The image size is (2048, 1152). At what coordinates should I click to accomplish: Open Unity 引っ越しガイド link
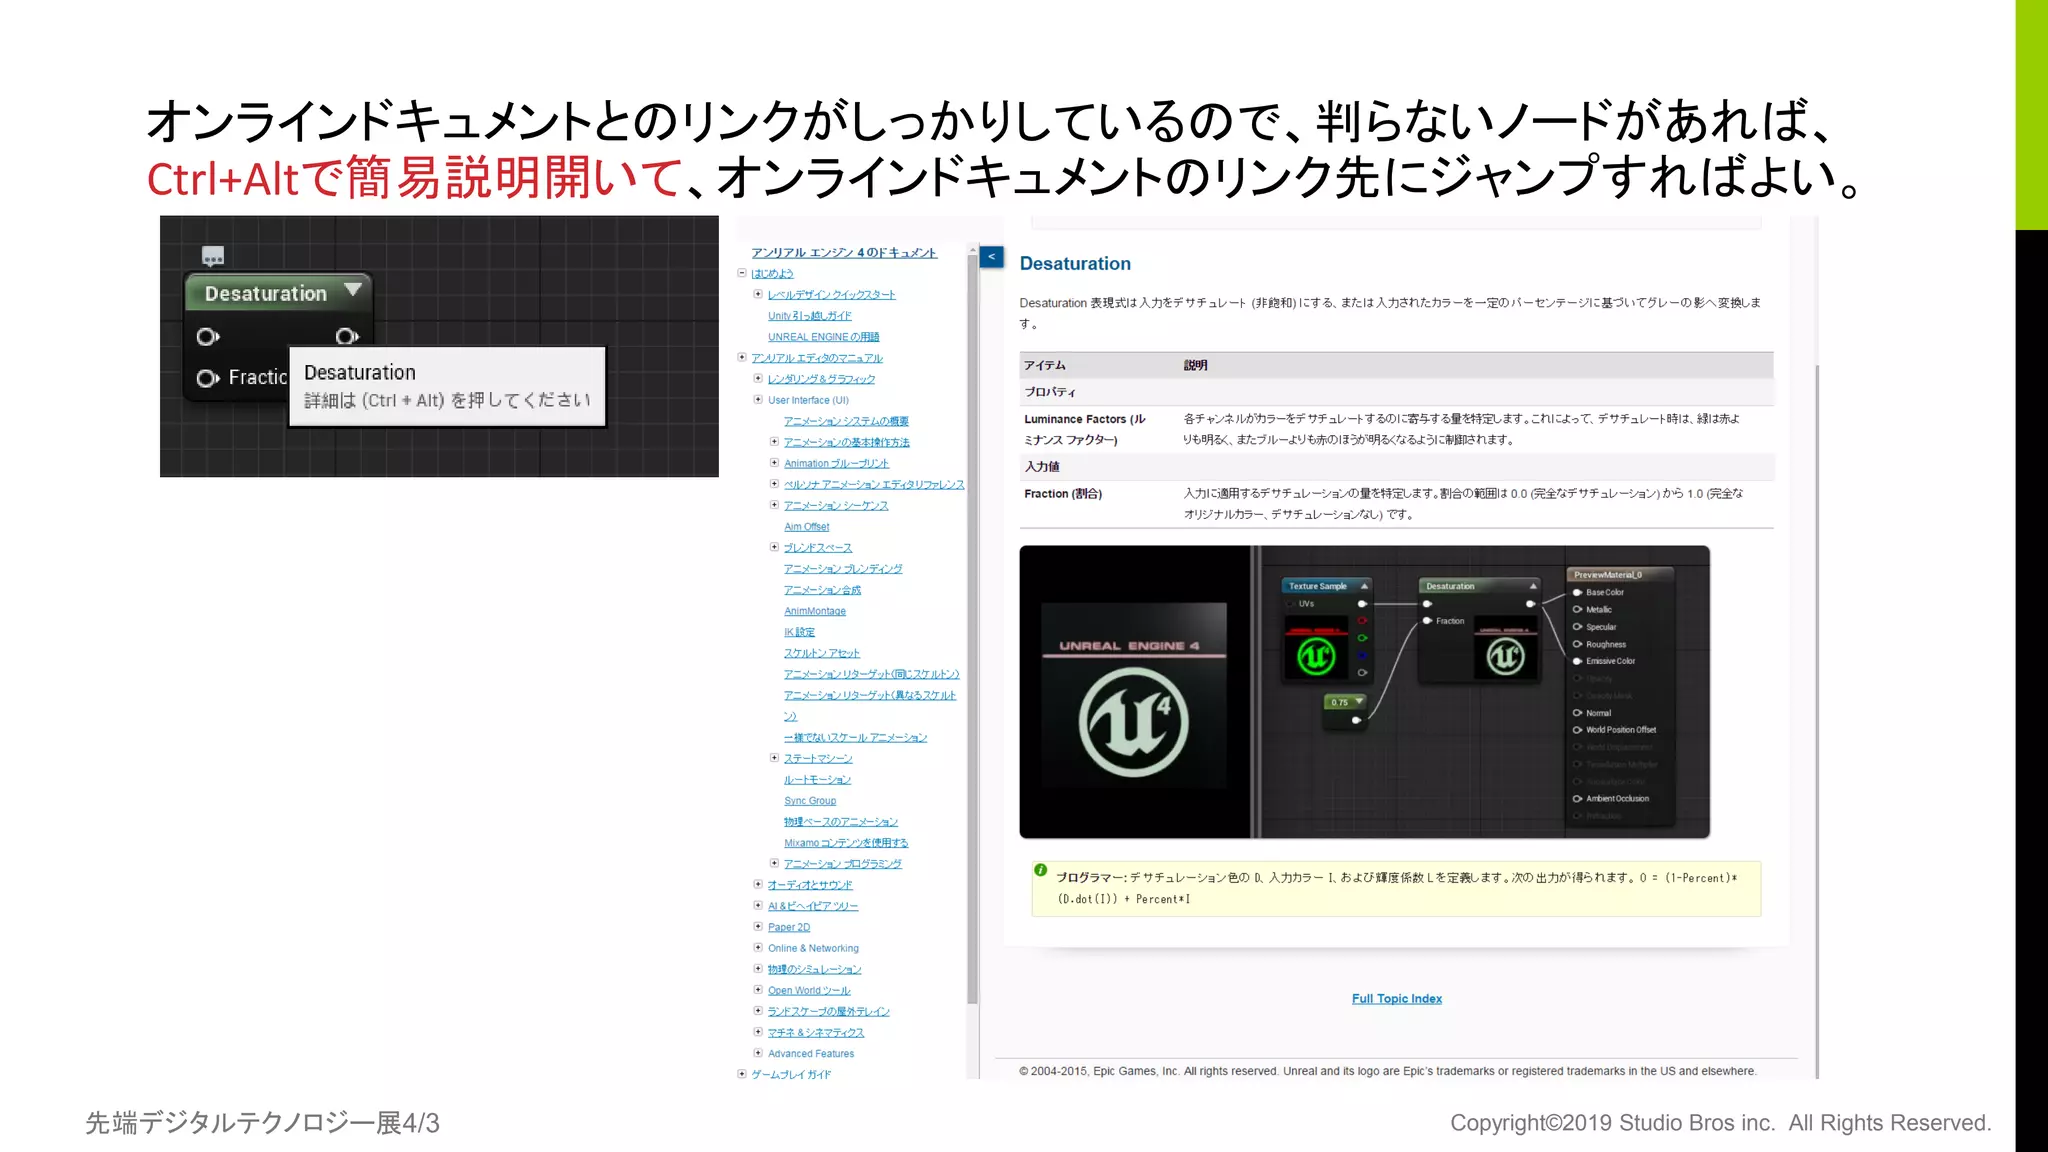[x=810, y=316]
